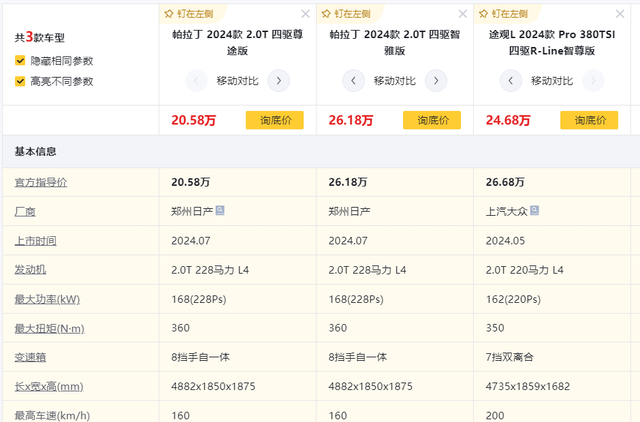Open manufacturer info icon in 尊途版 郑州日产 cell
This screenshot has width=640, height=422.
[220, 211]
